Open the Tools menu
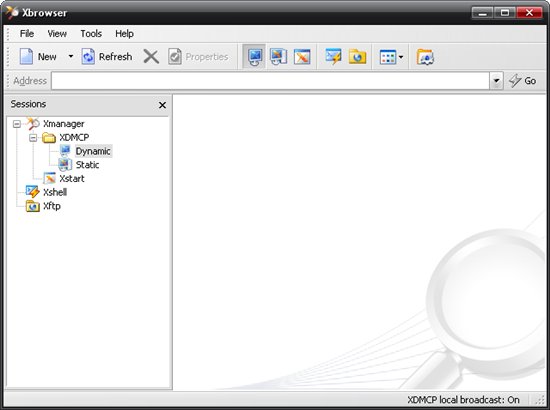This screenshot has height=410, width=550. point(91,34)
